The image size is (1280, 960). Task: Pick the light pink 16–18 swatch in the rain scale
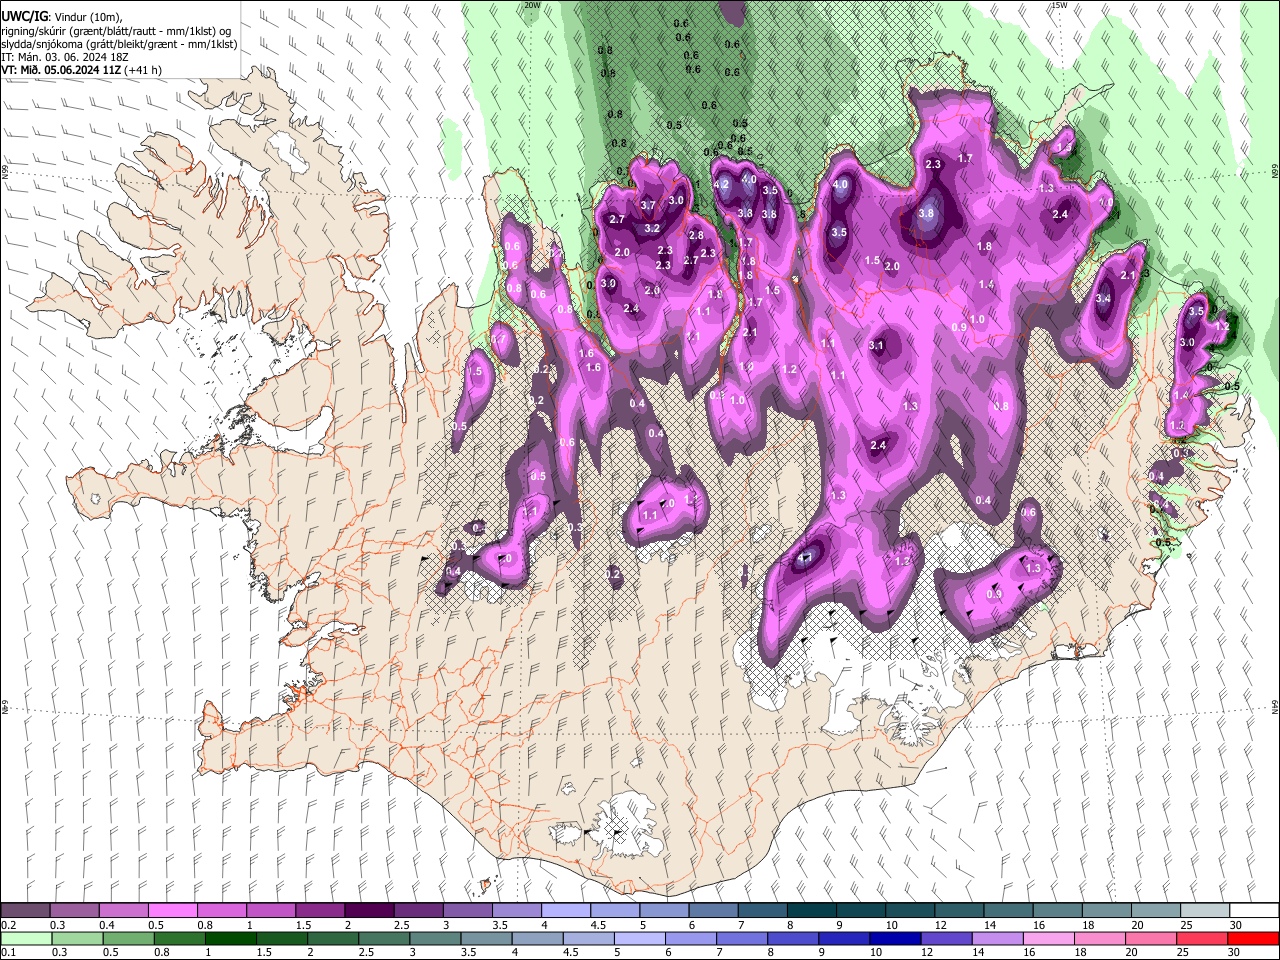[1050, 938]
